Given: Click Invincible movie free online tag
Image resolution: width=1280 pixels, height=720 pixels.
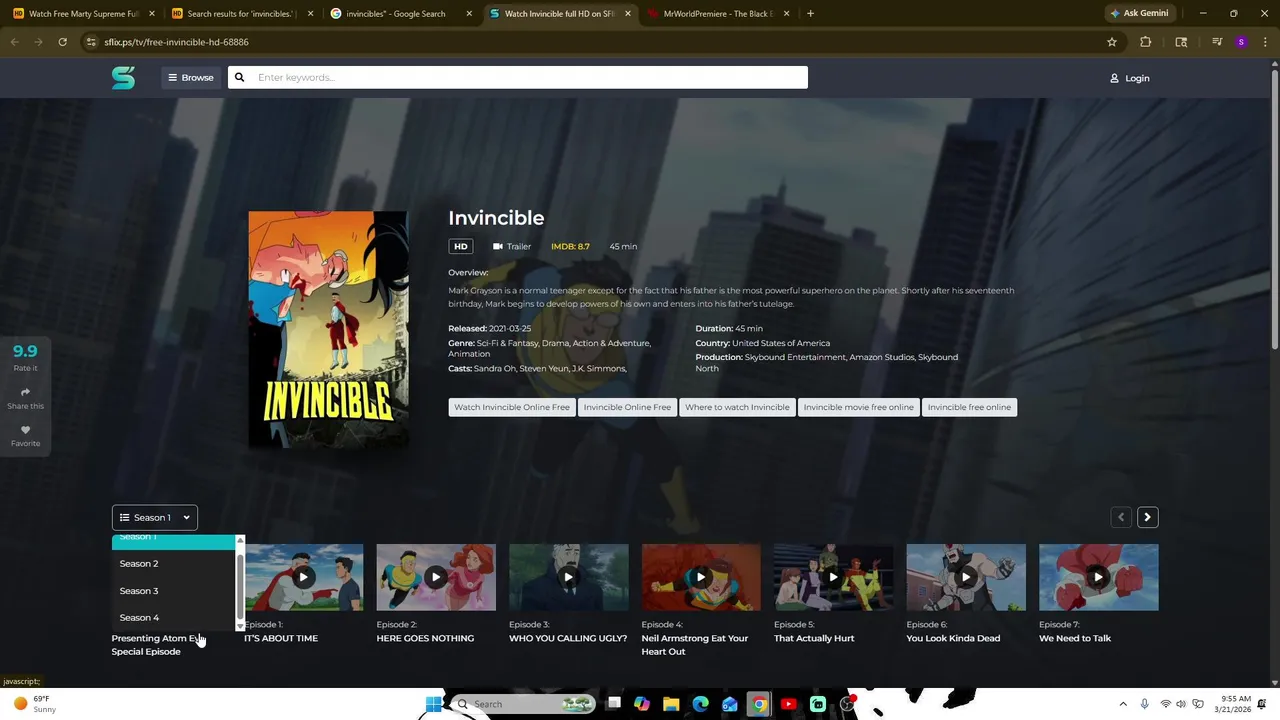Looking at the screenshot, I should (858, 407).
